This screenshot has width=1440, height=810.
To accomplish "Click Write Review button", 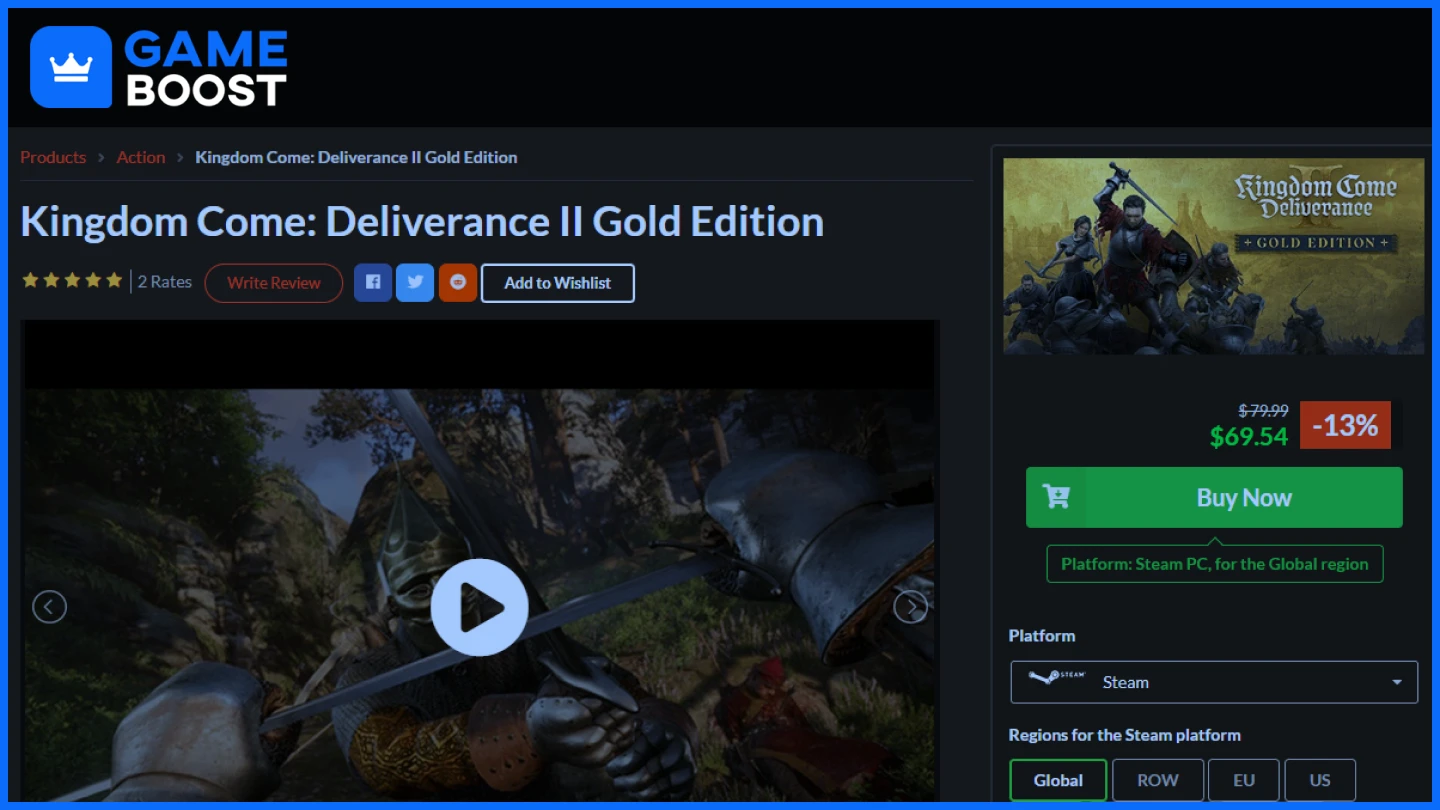I will 274,283.
